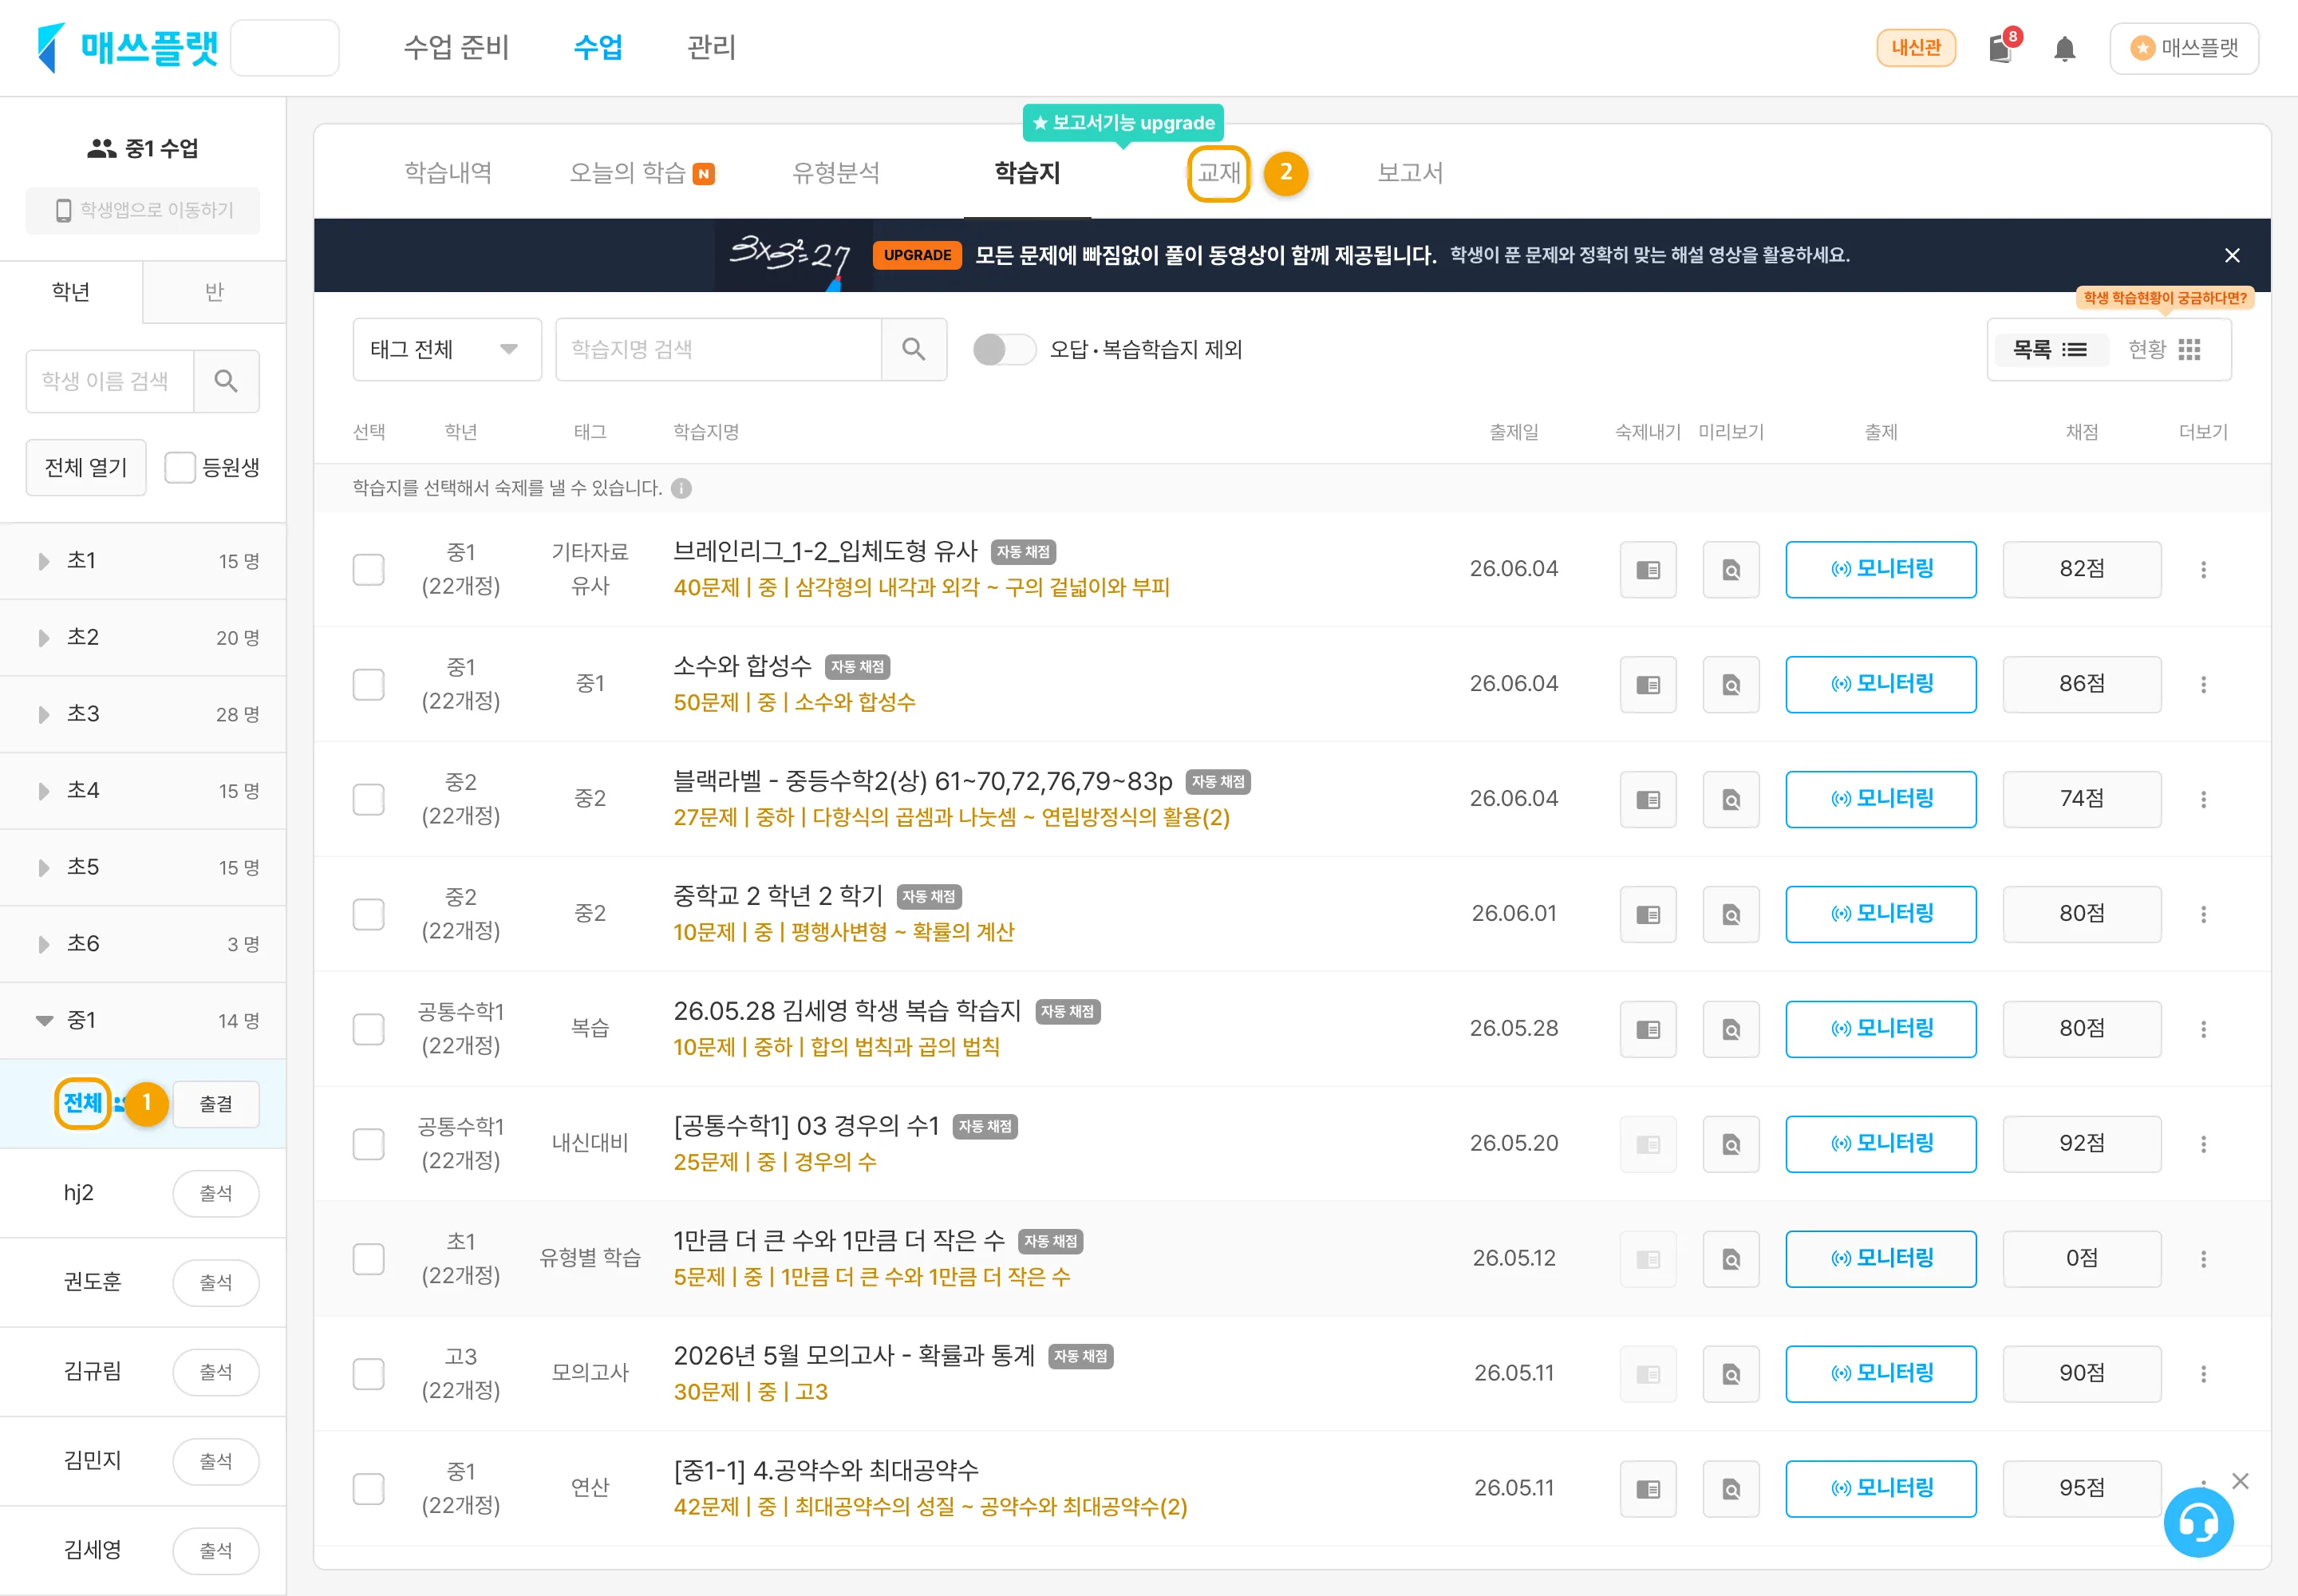This screenshot has width=2298, height=1596.
Task: Select student 김규림 in the sidebar
Action: [92, 1371]
